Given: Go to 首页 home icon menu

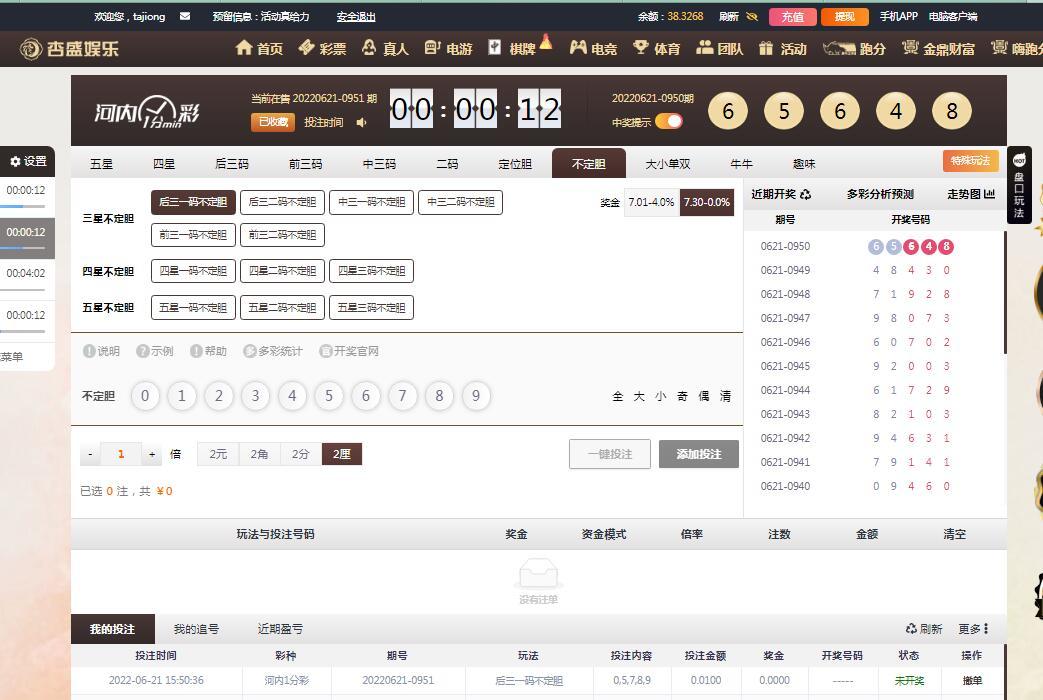Looking at the screenshot, I should (259, 48).
